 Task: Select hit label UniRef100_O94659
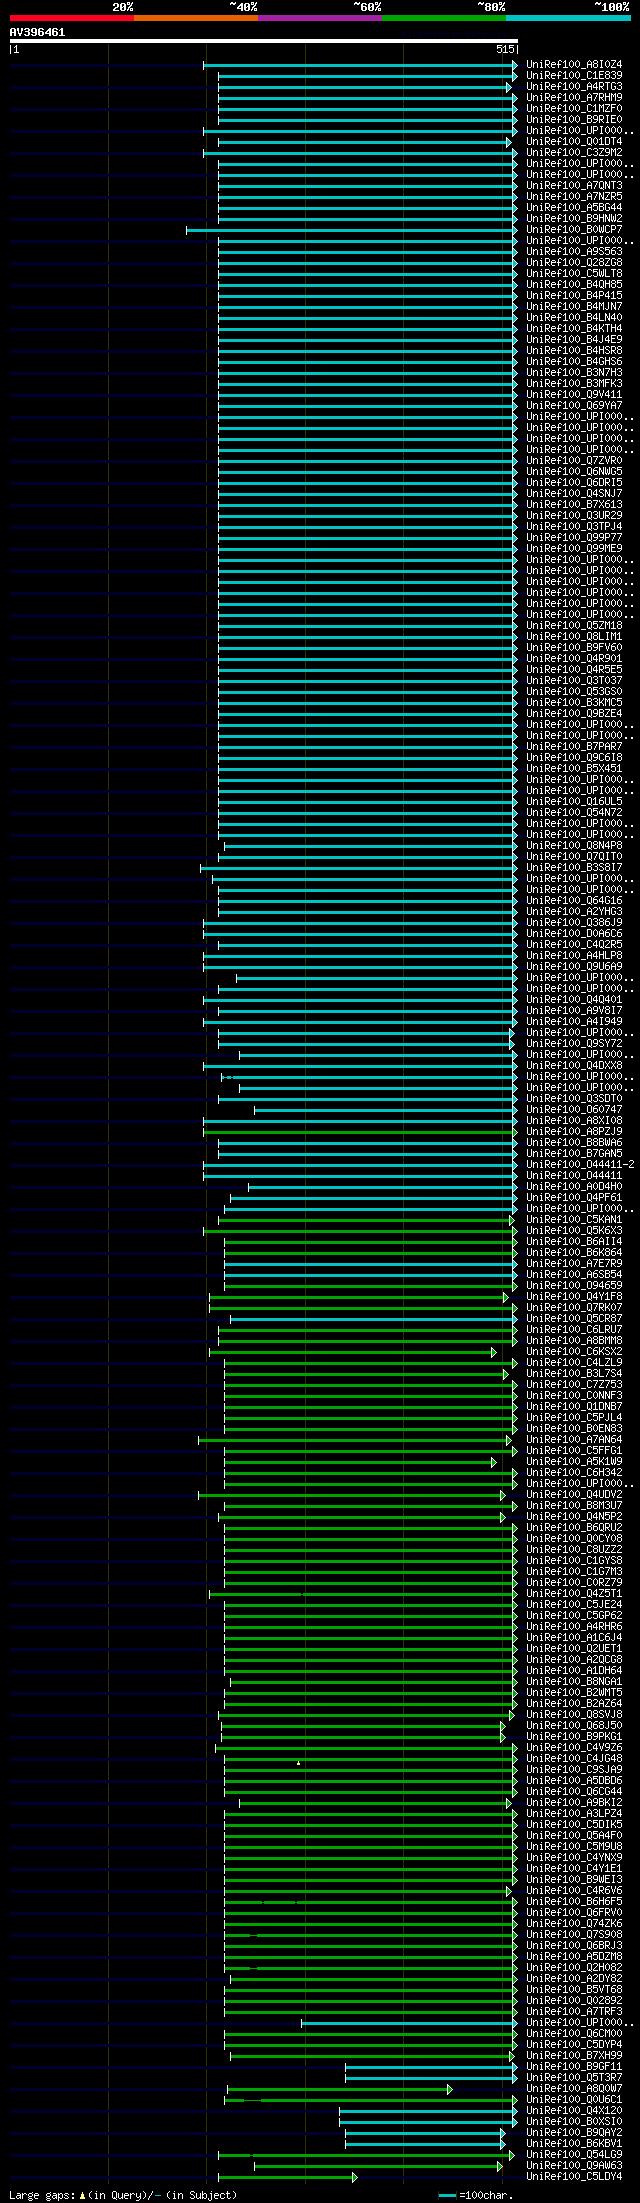click(574, 1286)
